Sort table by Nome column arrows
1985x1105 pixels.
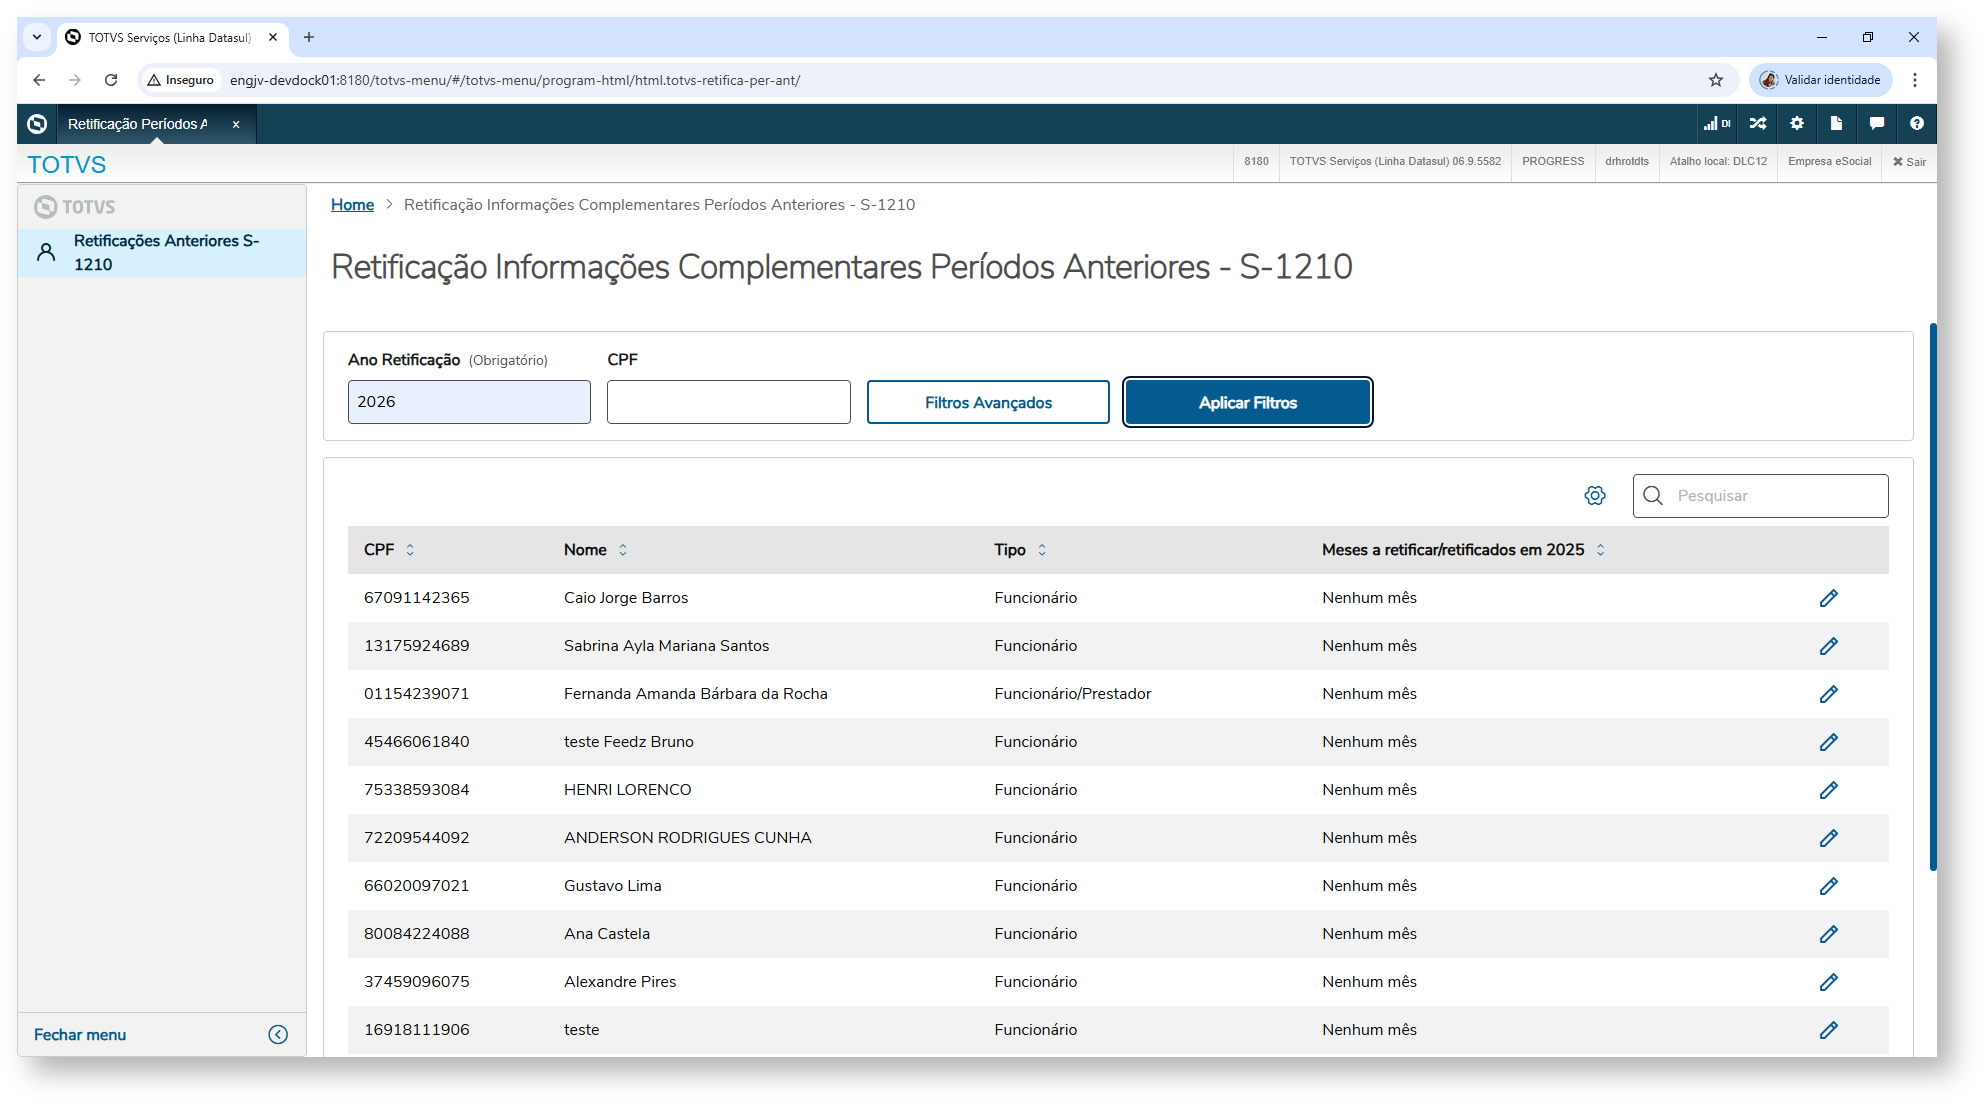[x=623, y=550]
